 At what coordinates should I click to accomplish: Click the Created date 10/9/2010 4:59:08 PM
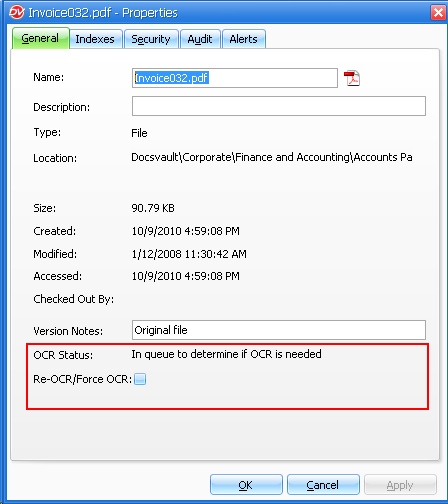tap(186, 231)
